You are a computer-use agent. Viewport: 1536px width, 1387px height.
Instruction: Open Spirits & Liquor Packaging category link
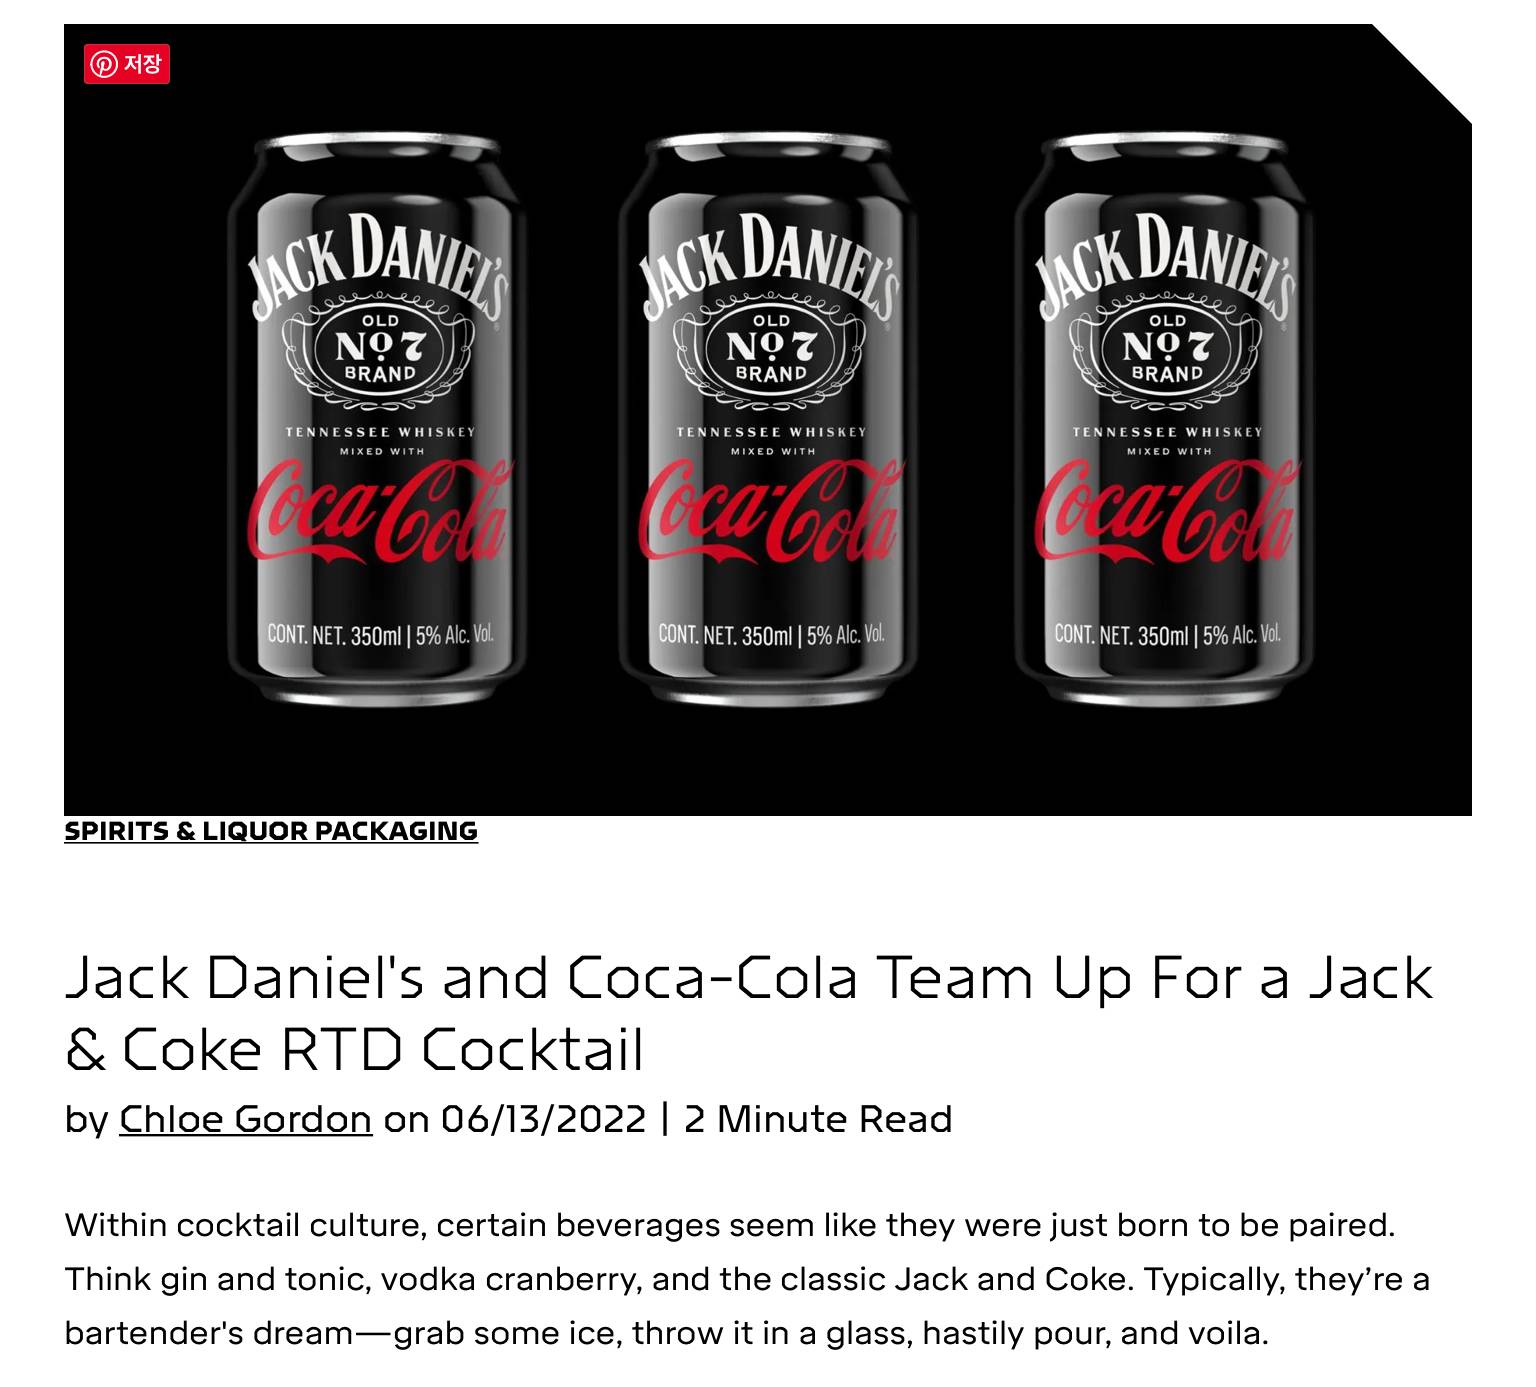coord(271,831)
